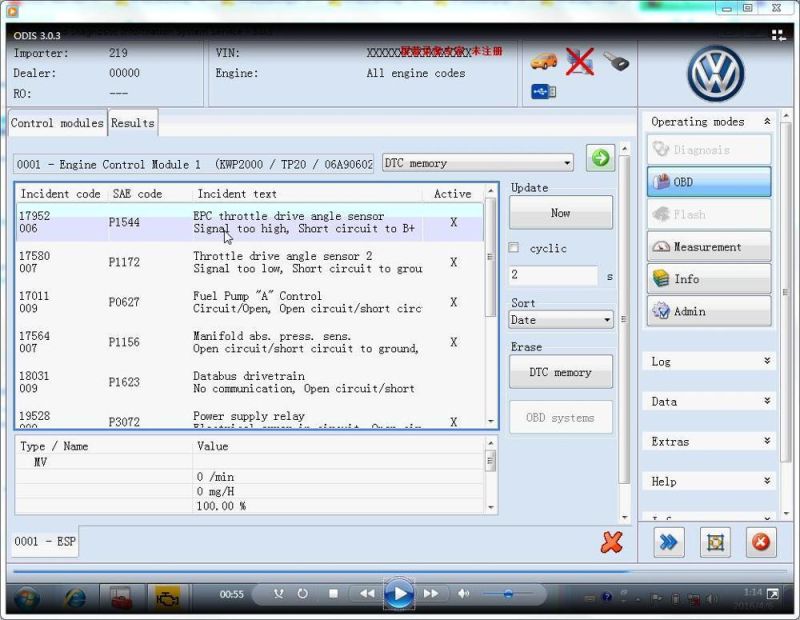Click the ignition key icon
This screenshot has width=800, height=620.
[616, 62]
